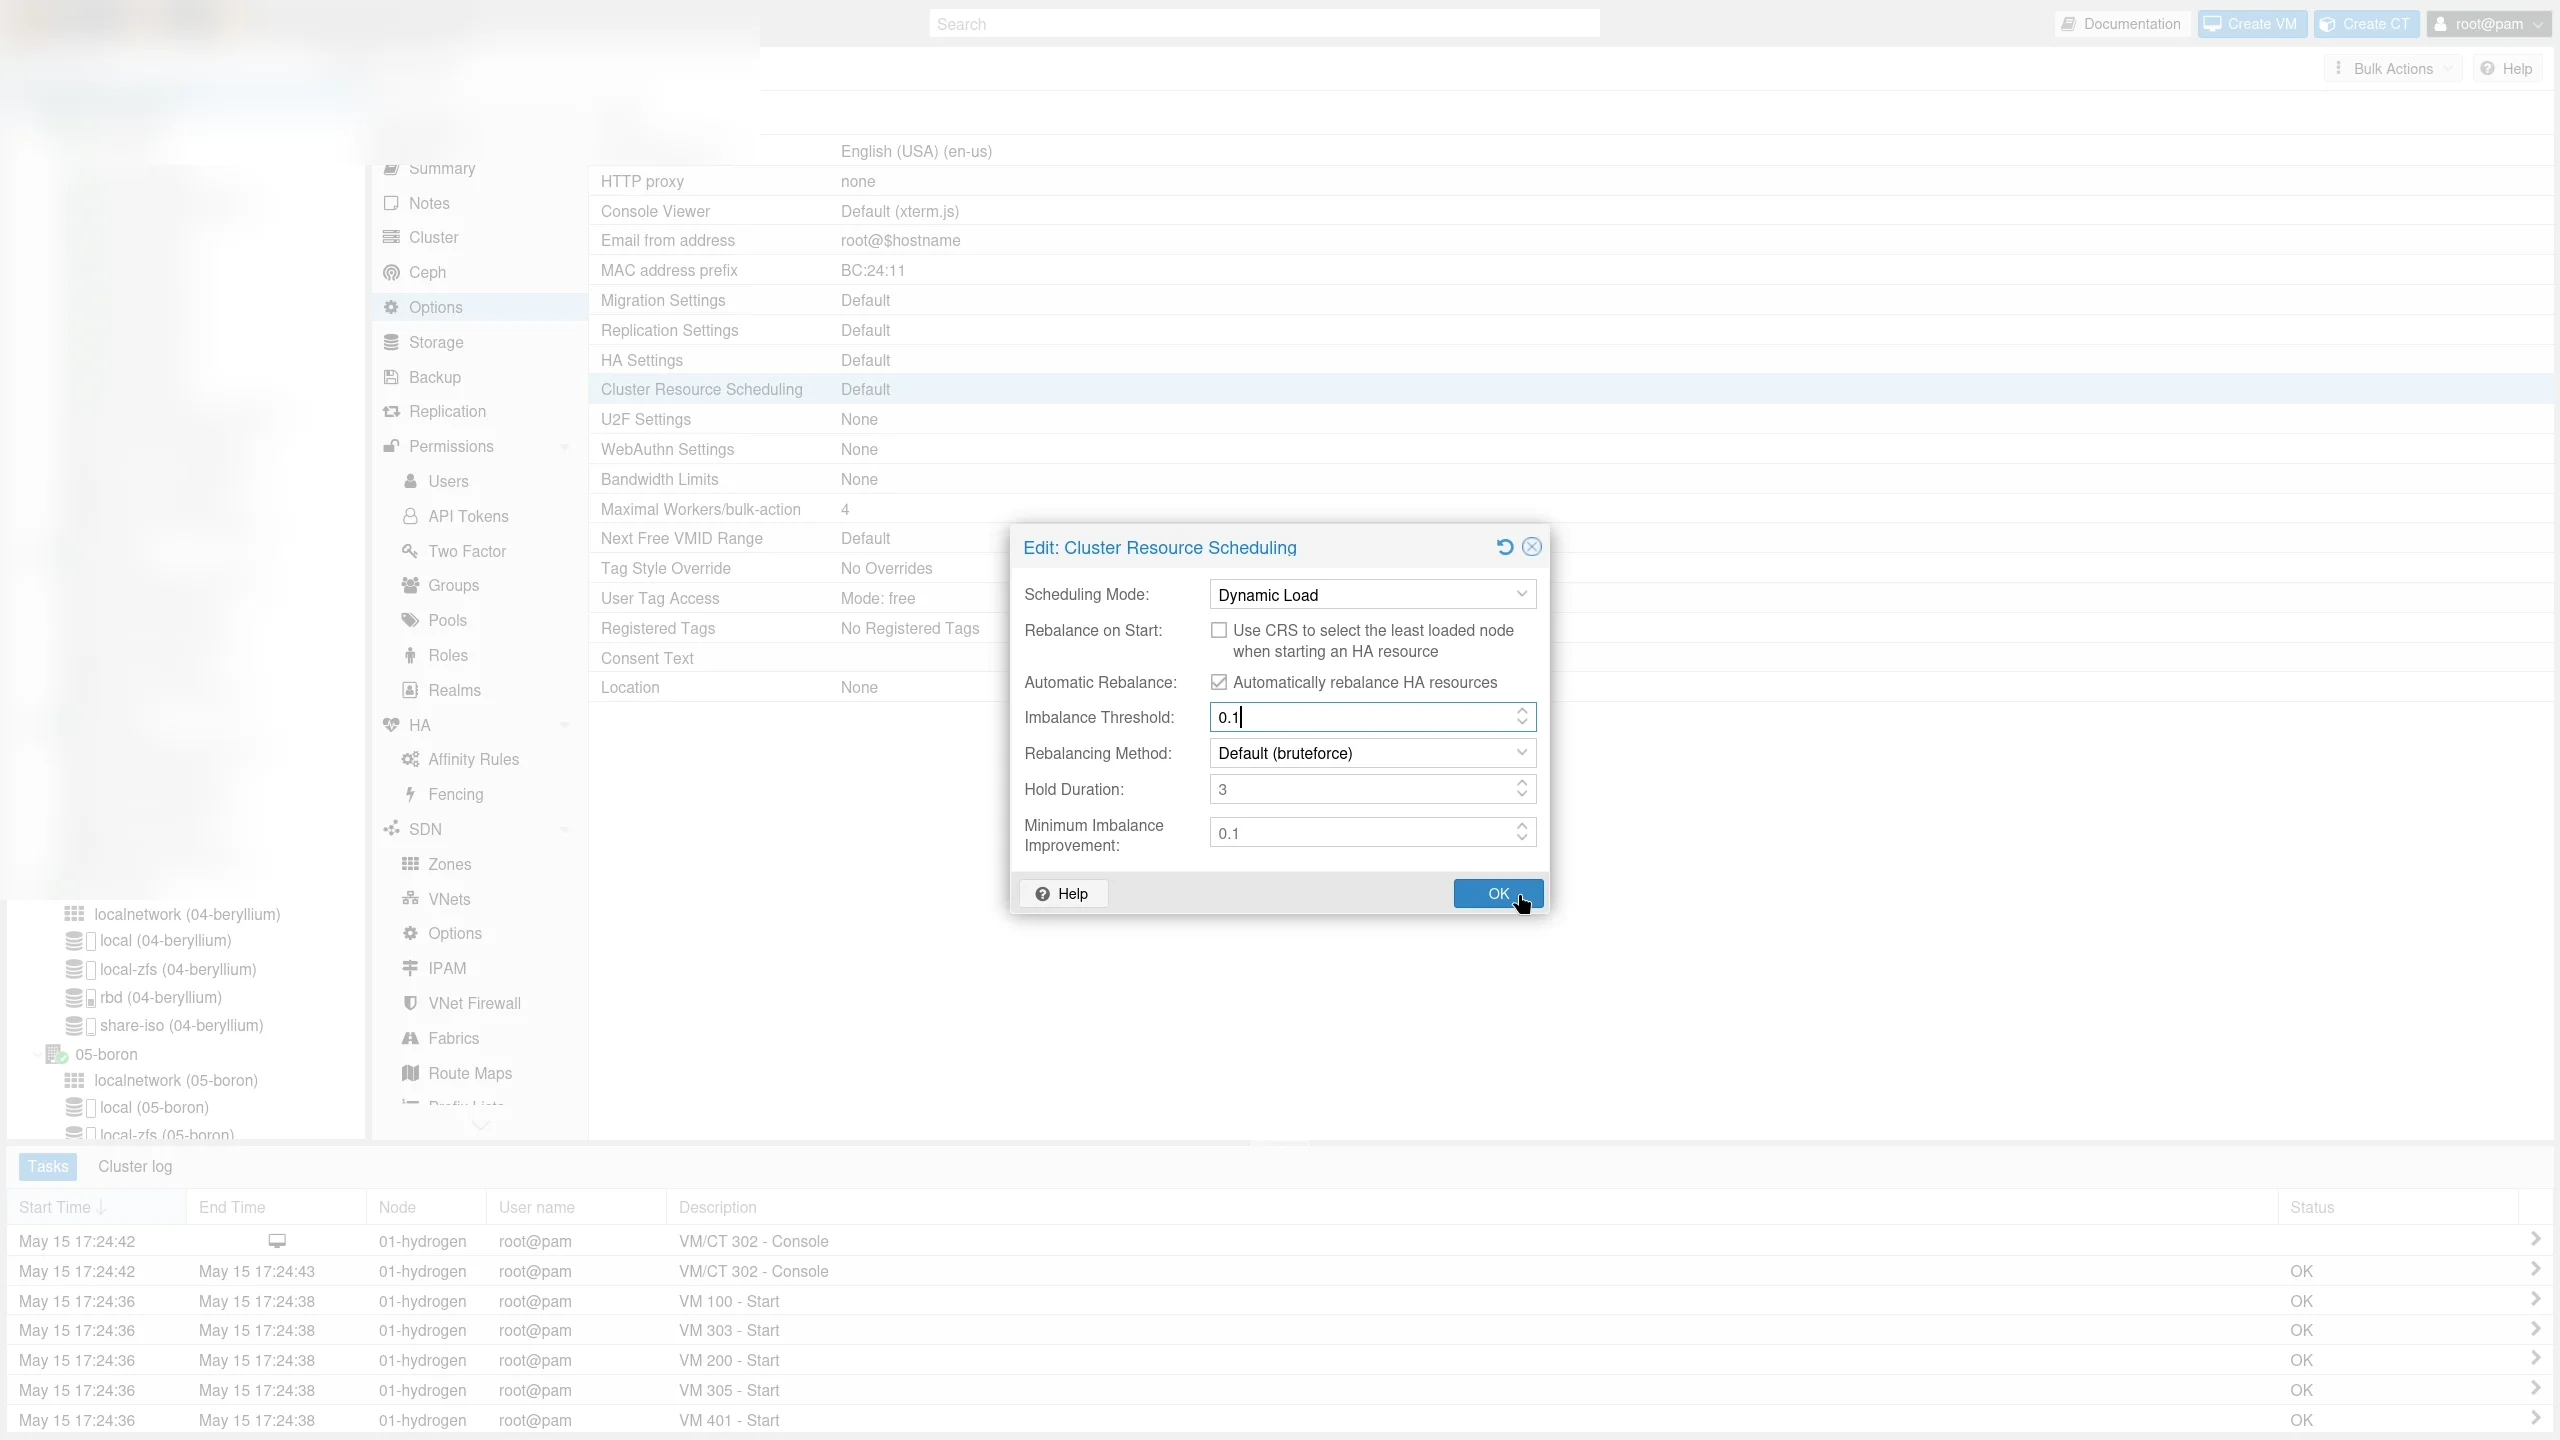The width and height of the screenshot is (2560, 1440).
Task: Select the Tasks tab
Action: [48, 1166]
